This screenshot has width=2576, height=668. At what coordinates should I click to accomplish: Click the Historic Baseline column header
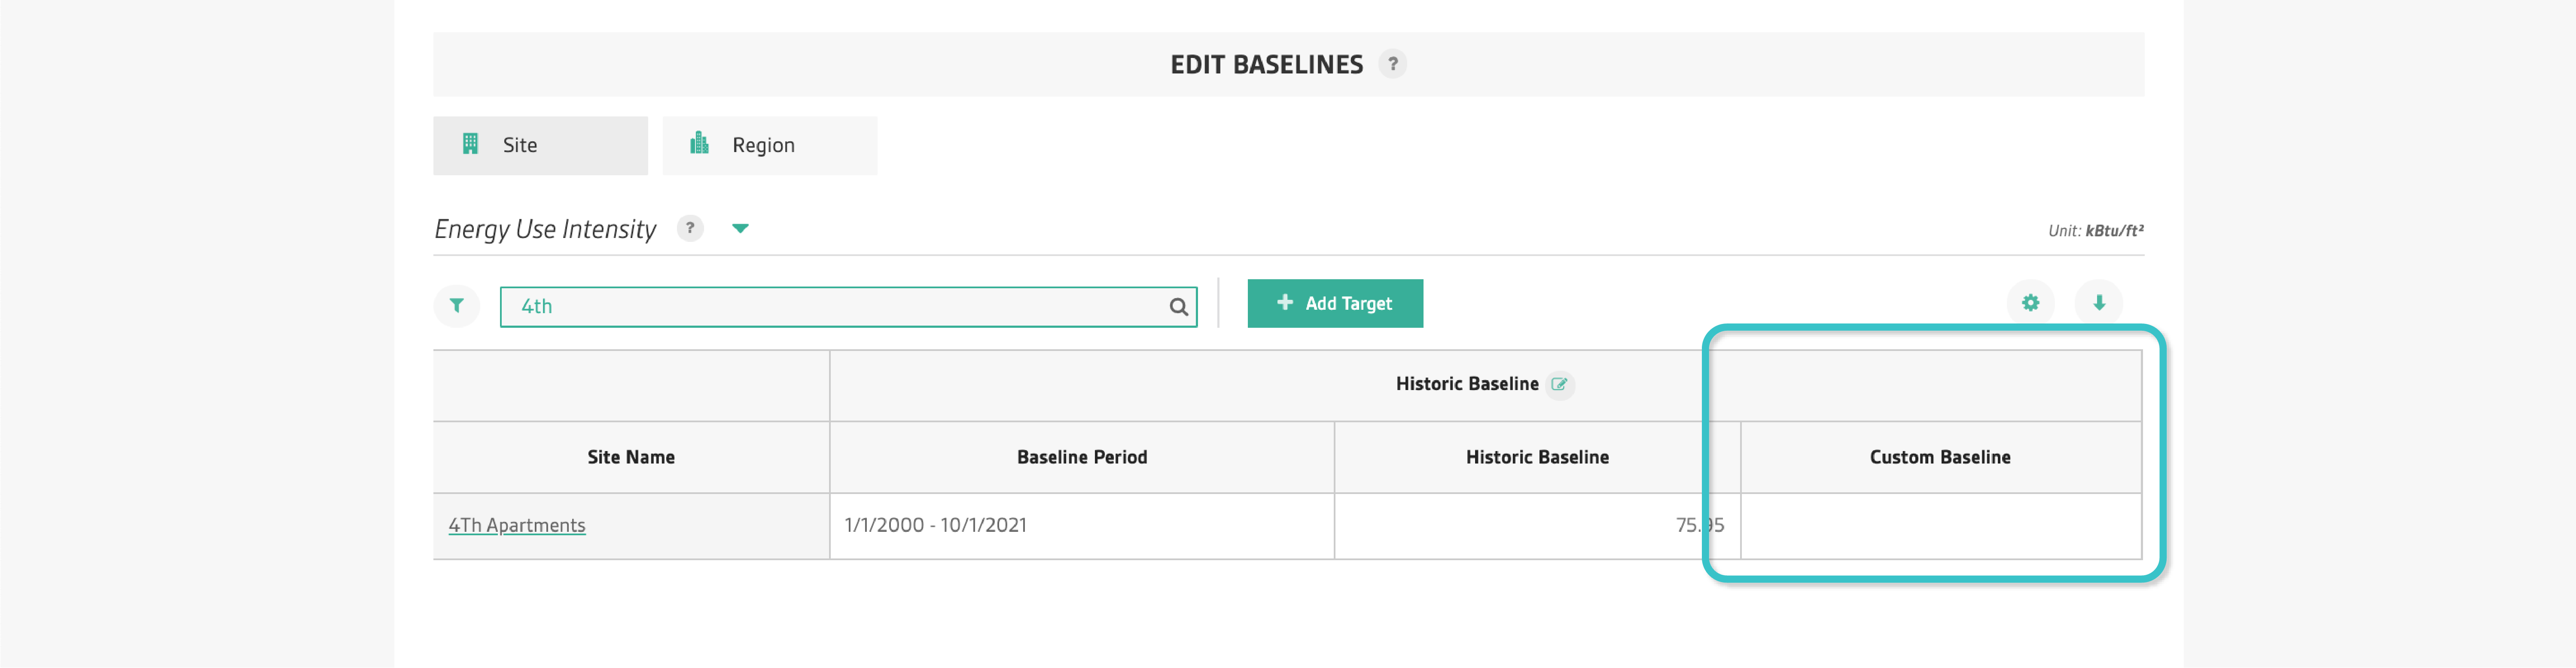pos(1537,457)
